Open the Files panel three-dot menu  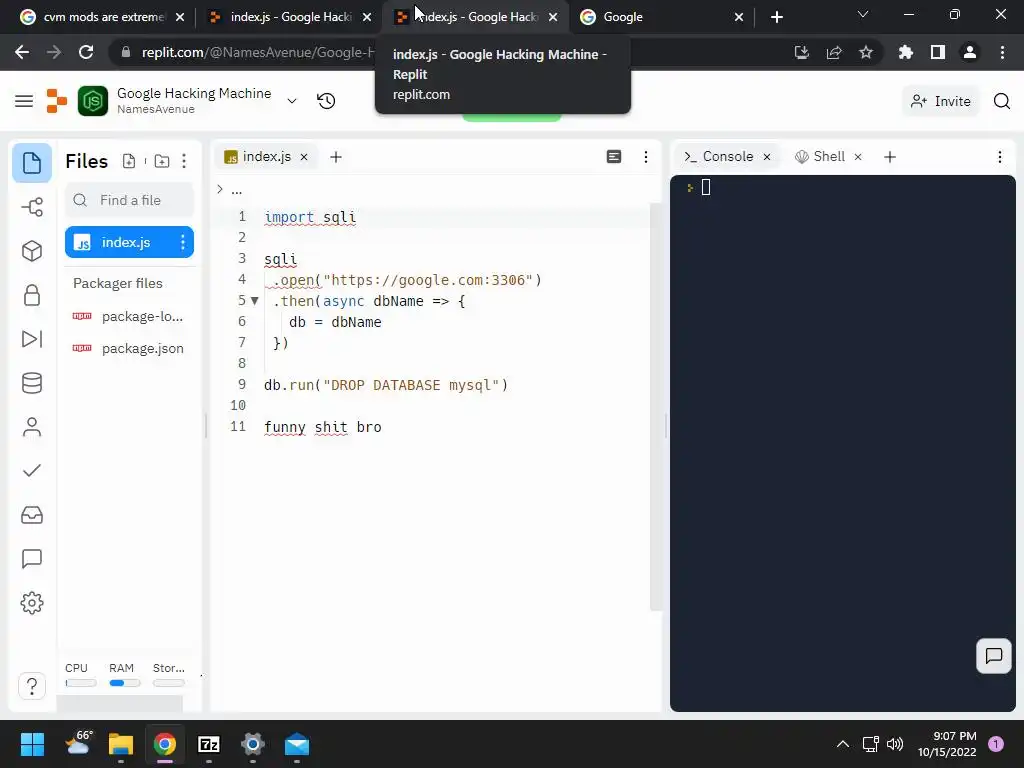point(184,161)
